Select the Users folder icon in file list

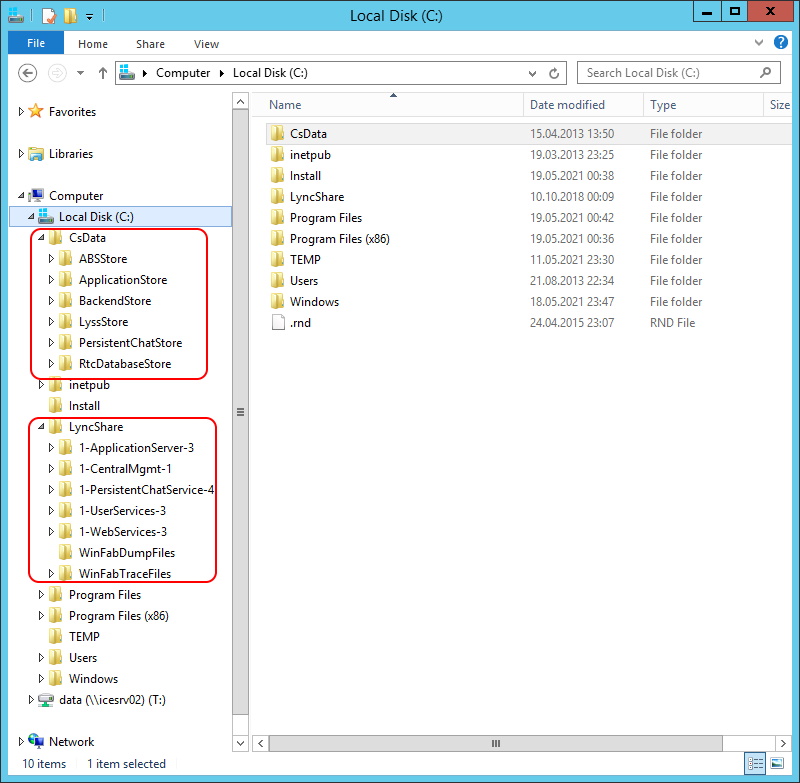tap(277, 280)
